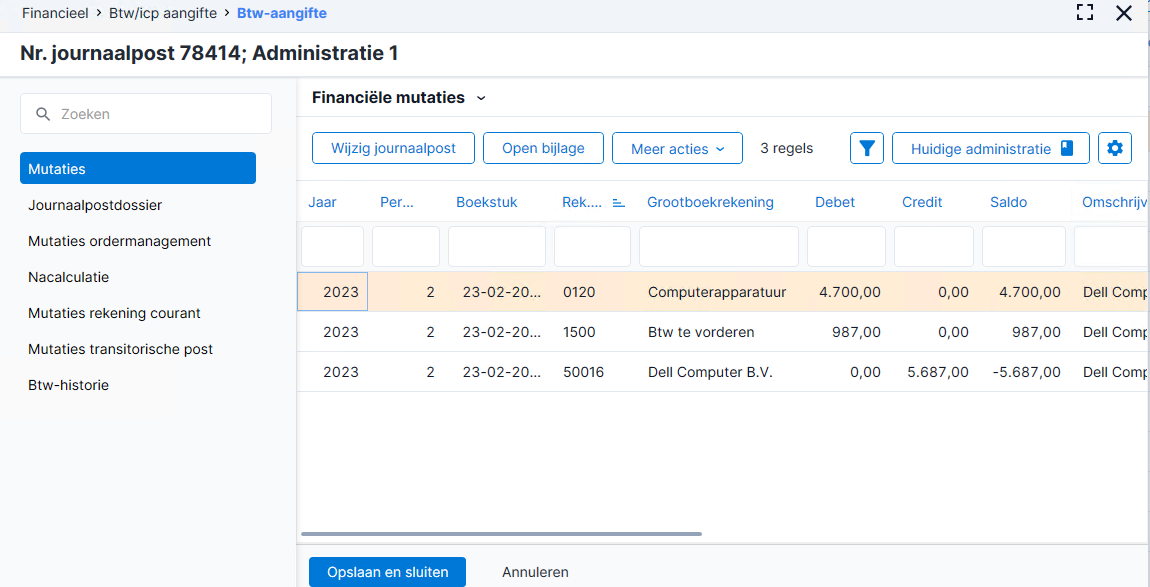Open grid settings gear icon
Image resolution: width=1150 pixels, height=587 pixels.
[1115, 148]
